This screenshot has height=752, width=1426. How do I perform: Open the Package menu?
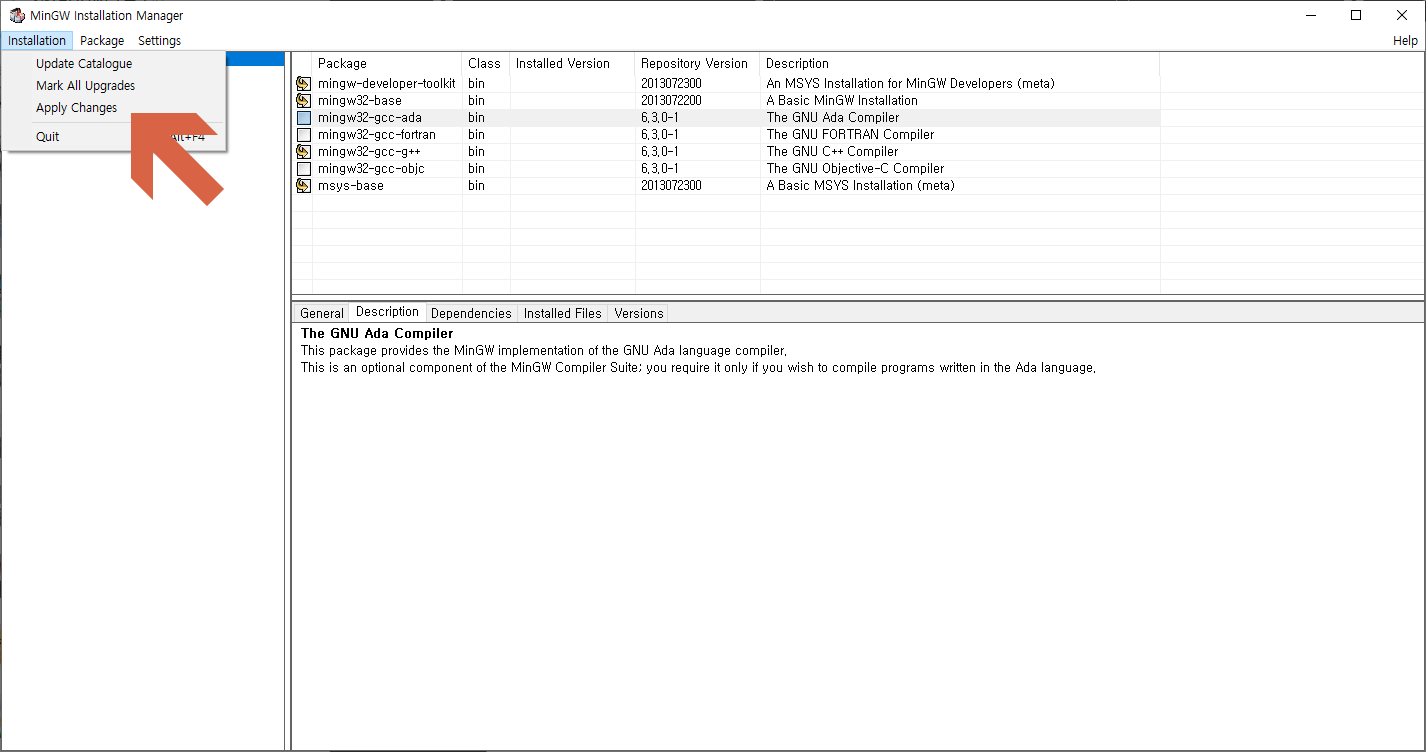(x=102, y=41)
